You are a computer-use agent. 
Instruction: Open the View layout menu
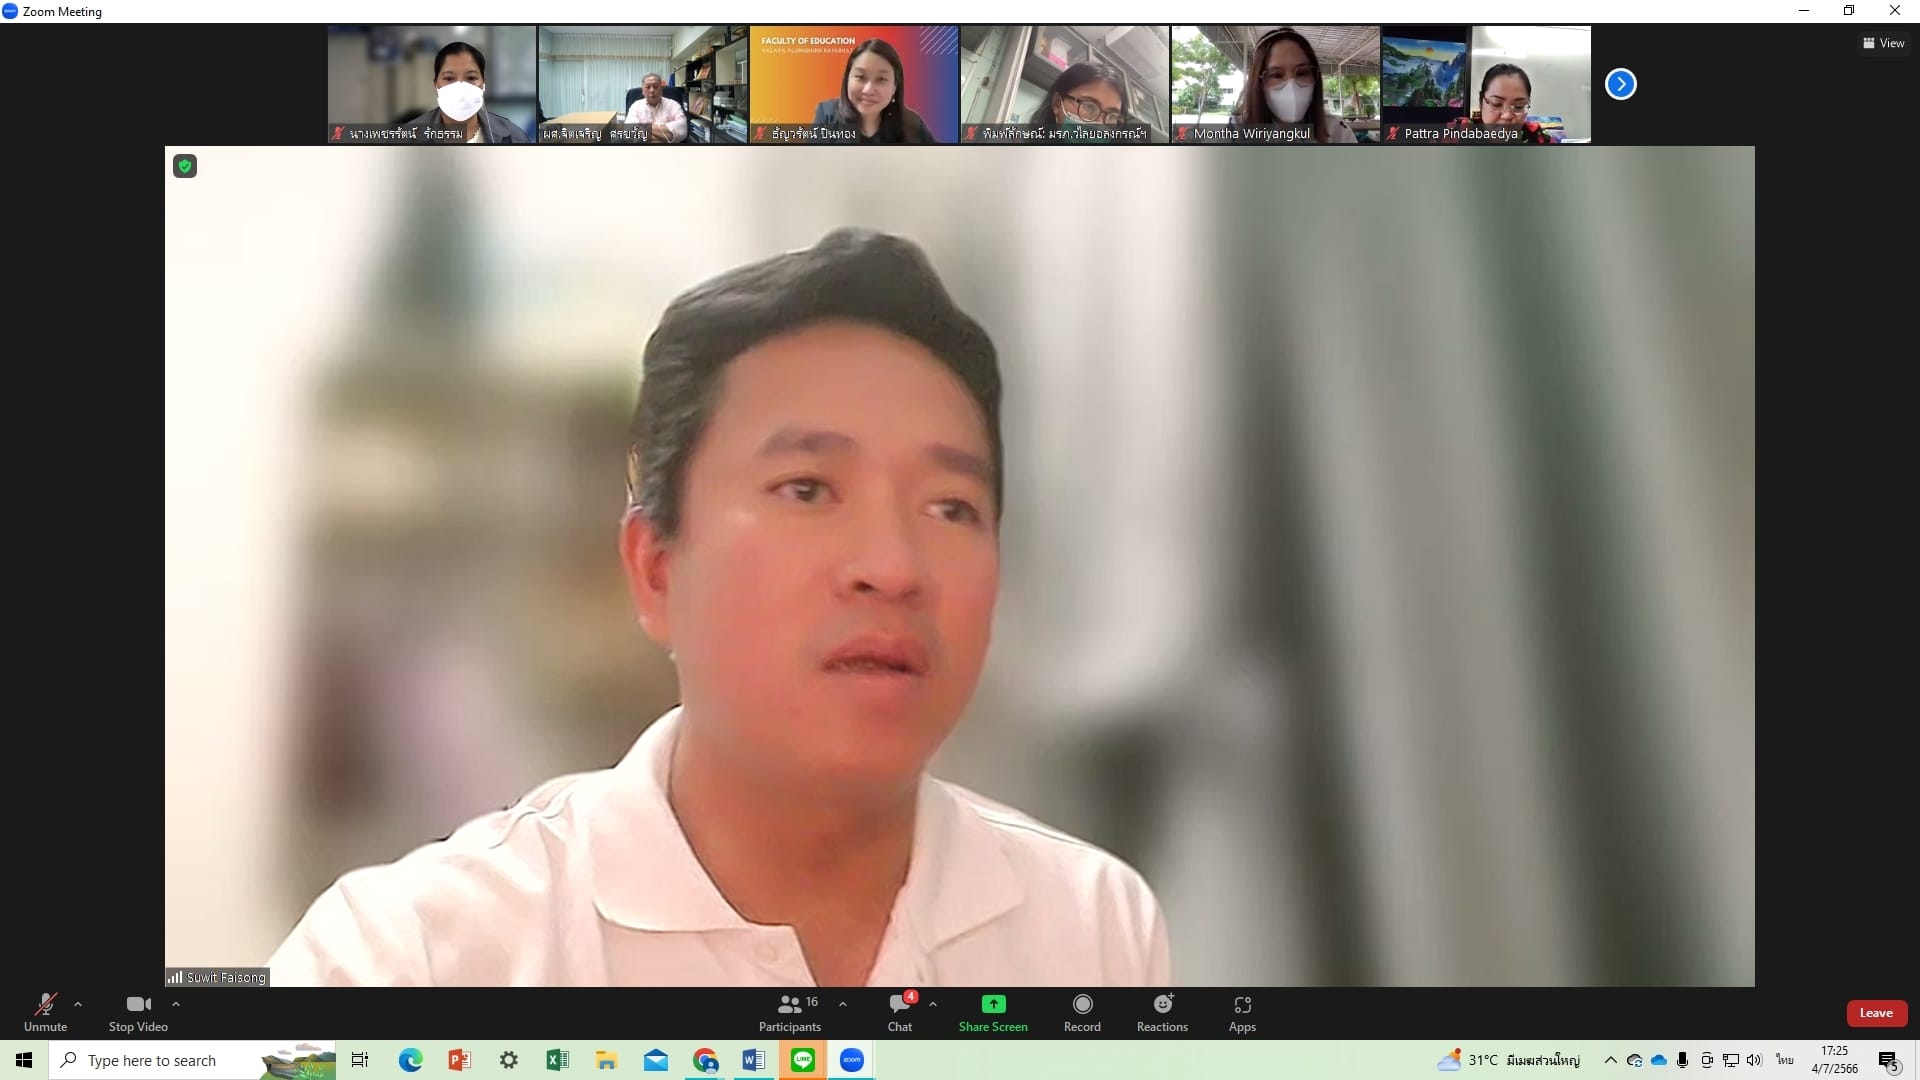tap(1883, 43)
